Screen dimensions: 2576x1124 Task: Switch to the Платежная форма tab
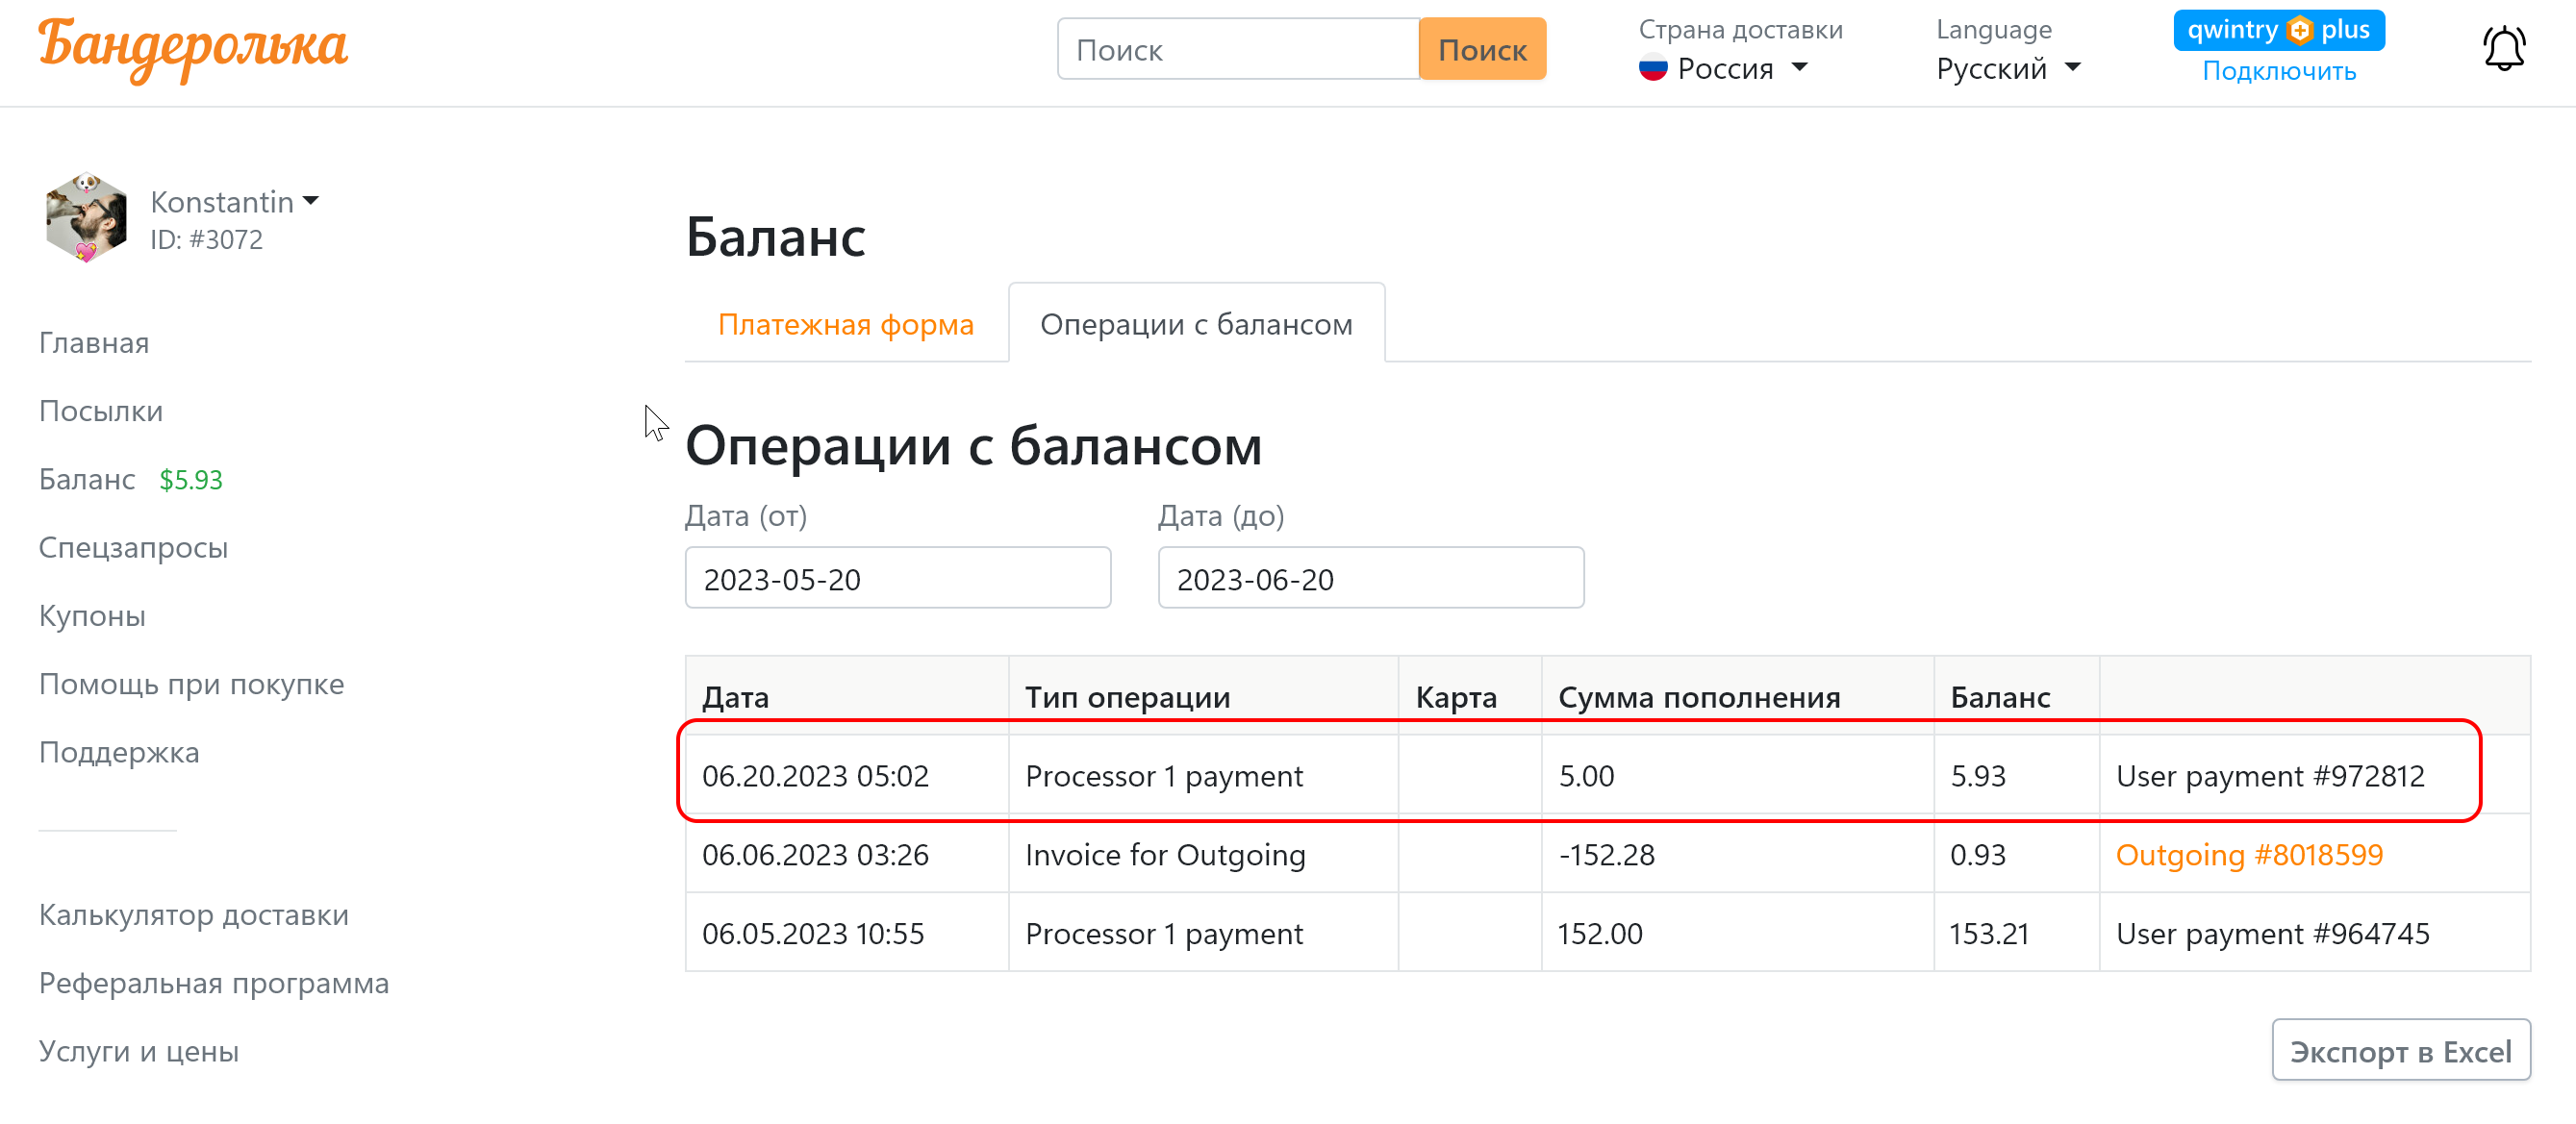click(x=845, y=324)
